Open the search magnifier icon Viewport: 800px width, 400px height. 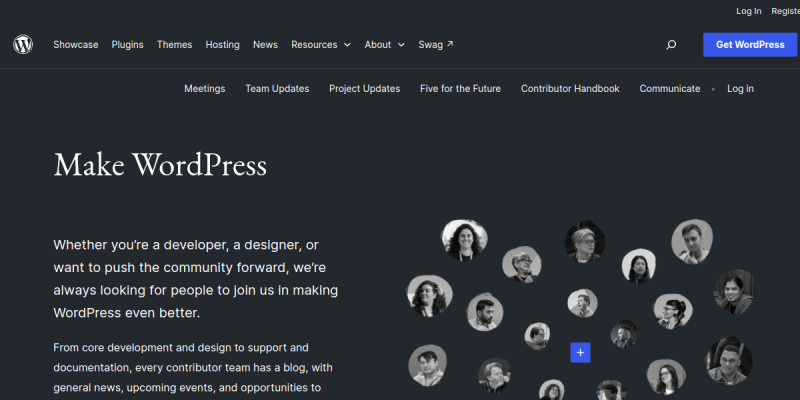(x=671, y=45)
